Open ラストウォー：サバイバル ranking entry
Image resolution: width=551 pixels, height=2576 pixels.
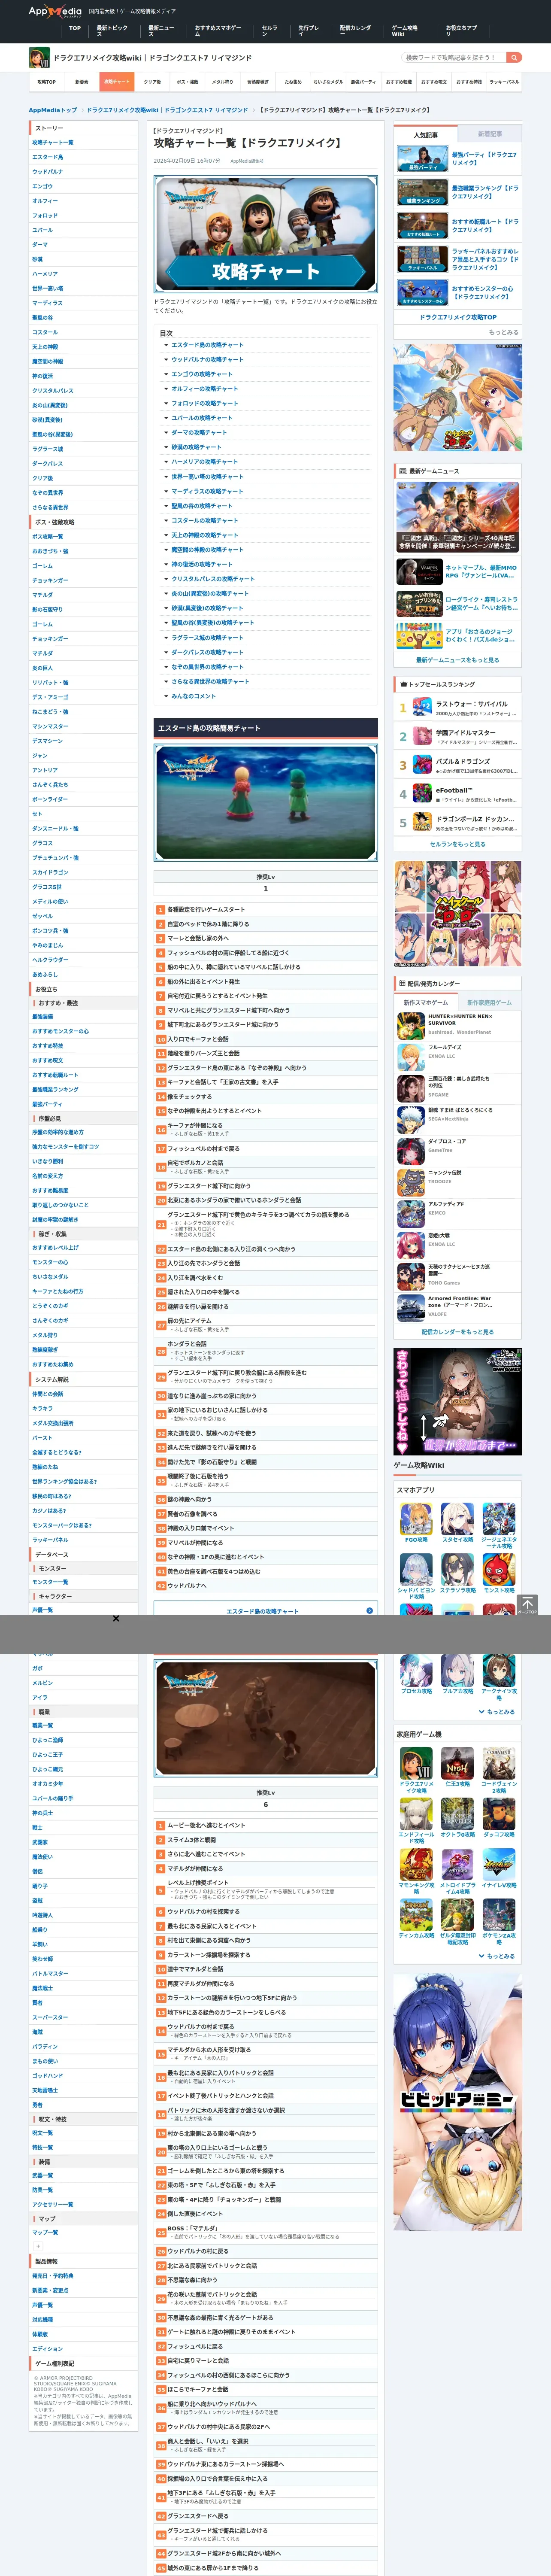(458, 708)
